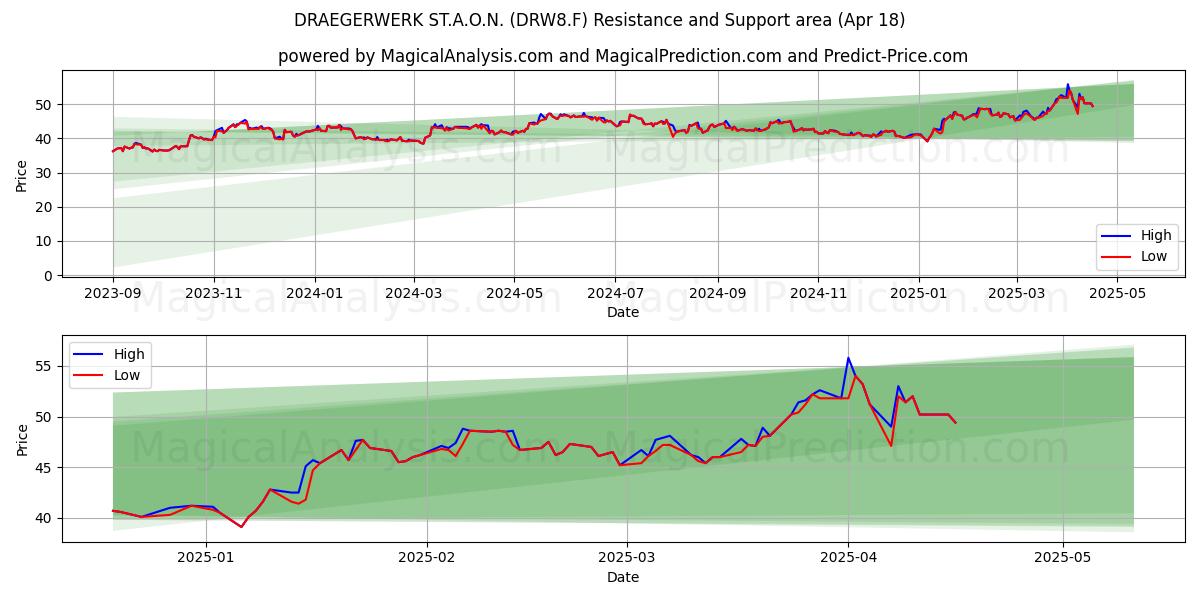The image size is (1200, 600).
Task: Click the 2024-01 tick label on top chart
Action: pos(315,294)
